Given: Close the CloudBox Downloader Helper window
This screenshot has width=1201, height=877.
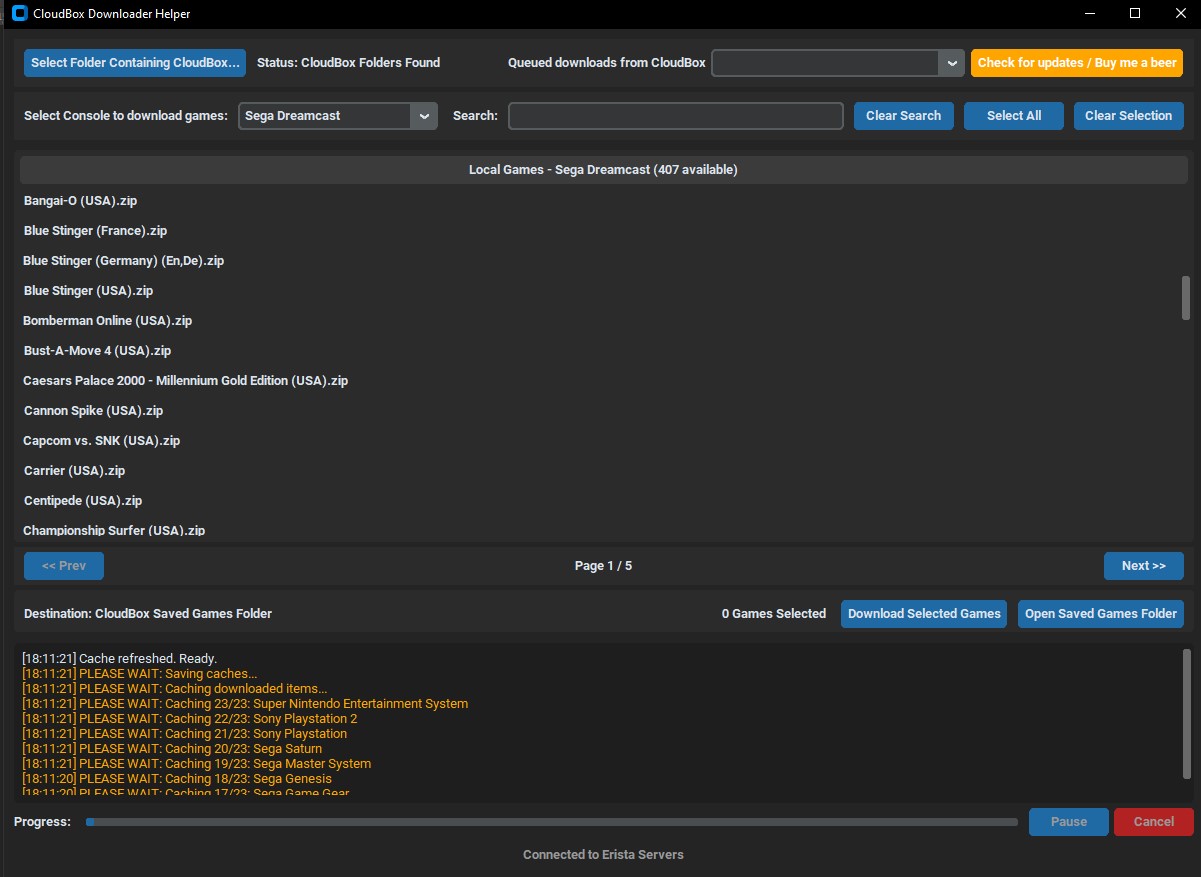Looking at the screenshot, I should coord(1180,14).
